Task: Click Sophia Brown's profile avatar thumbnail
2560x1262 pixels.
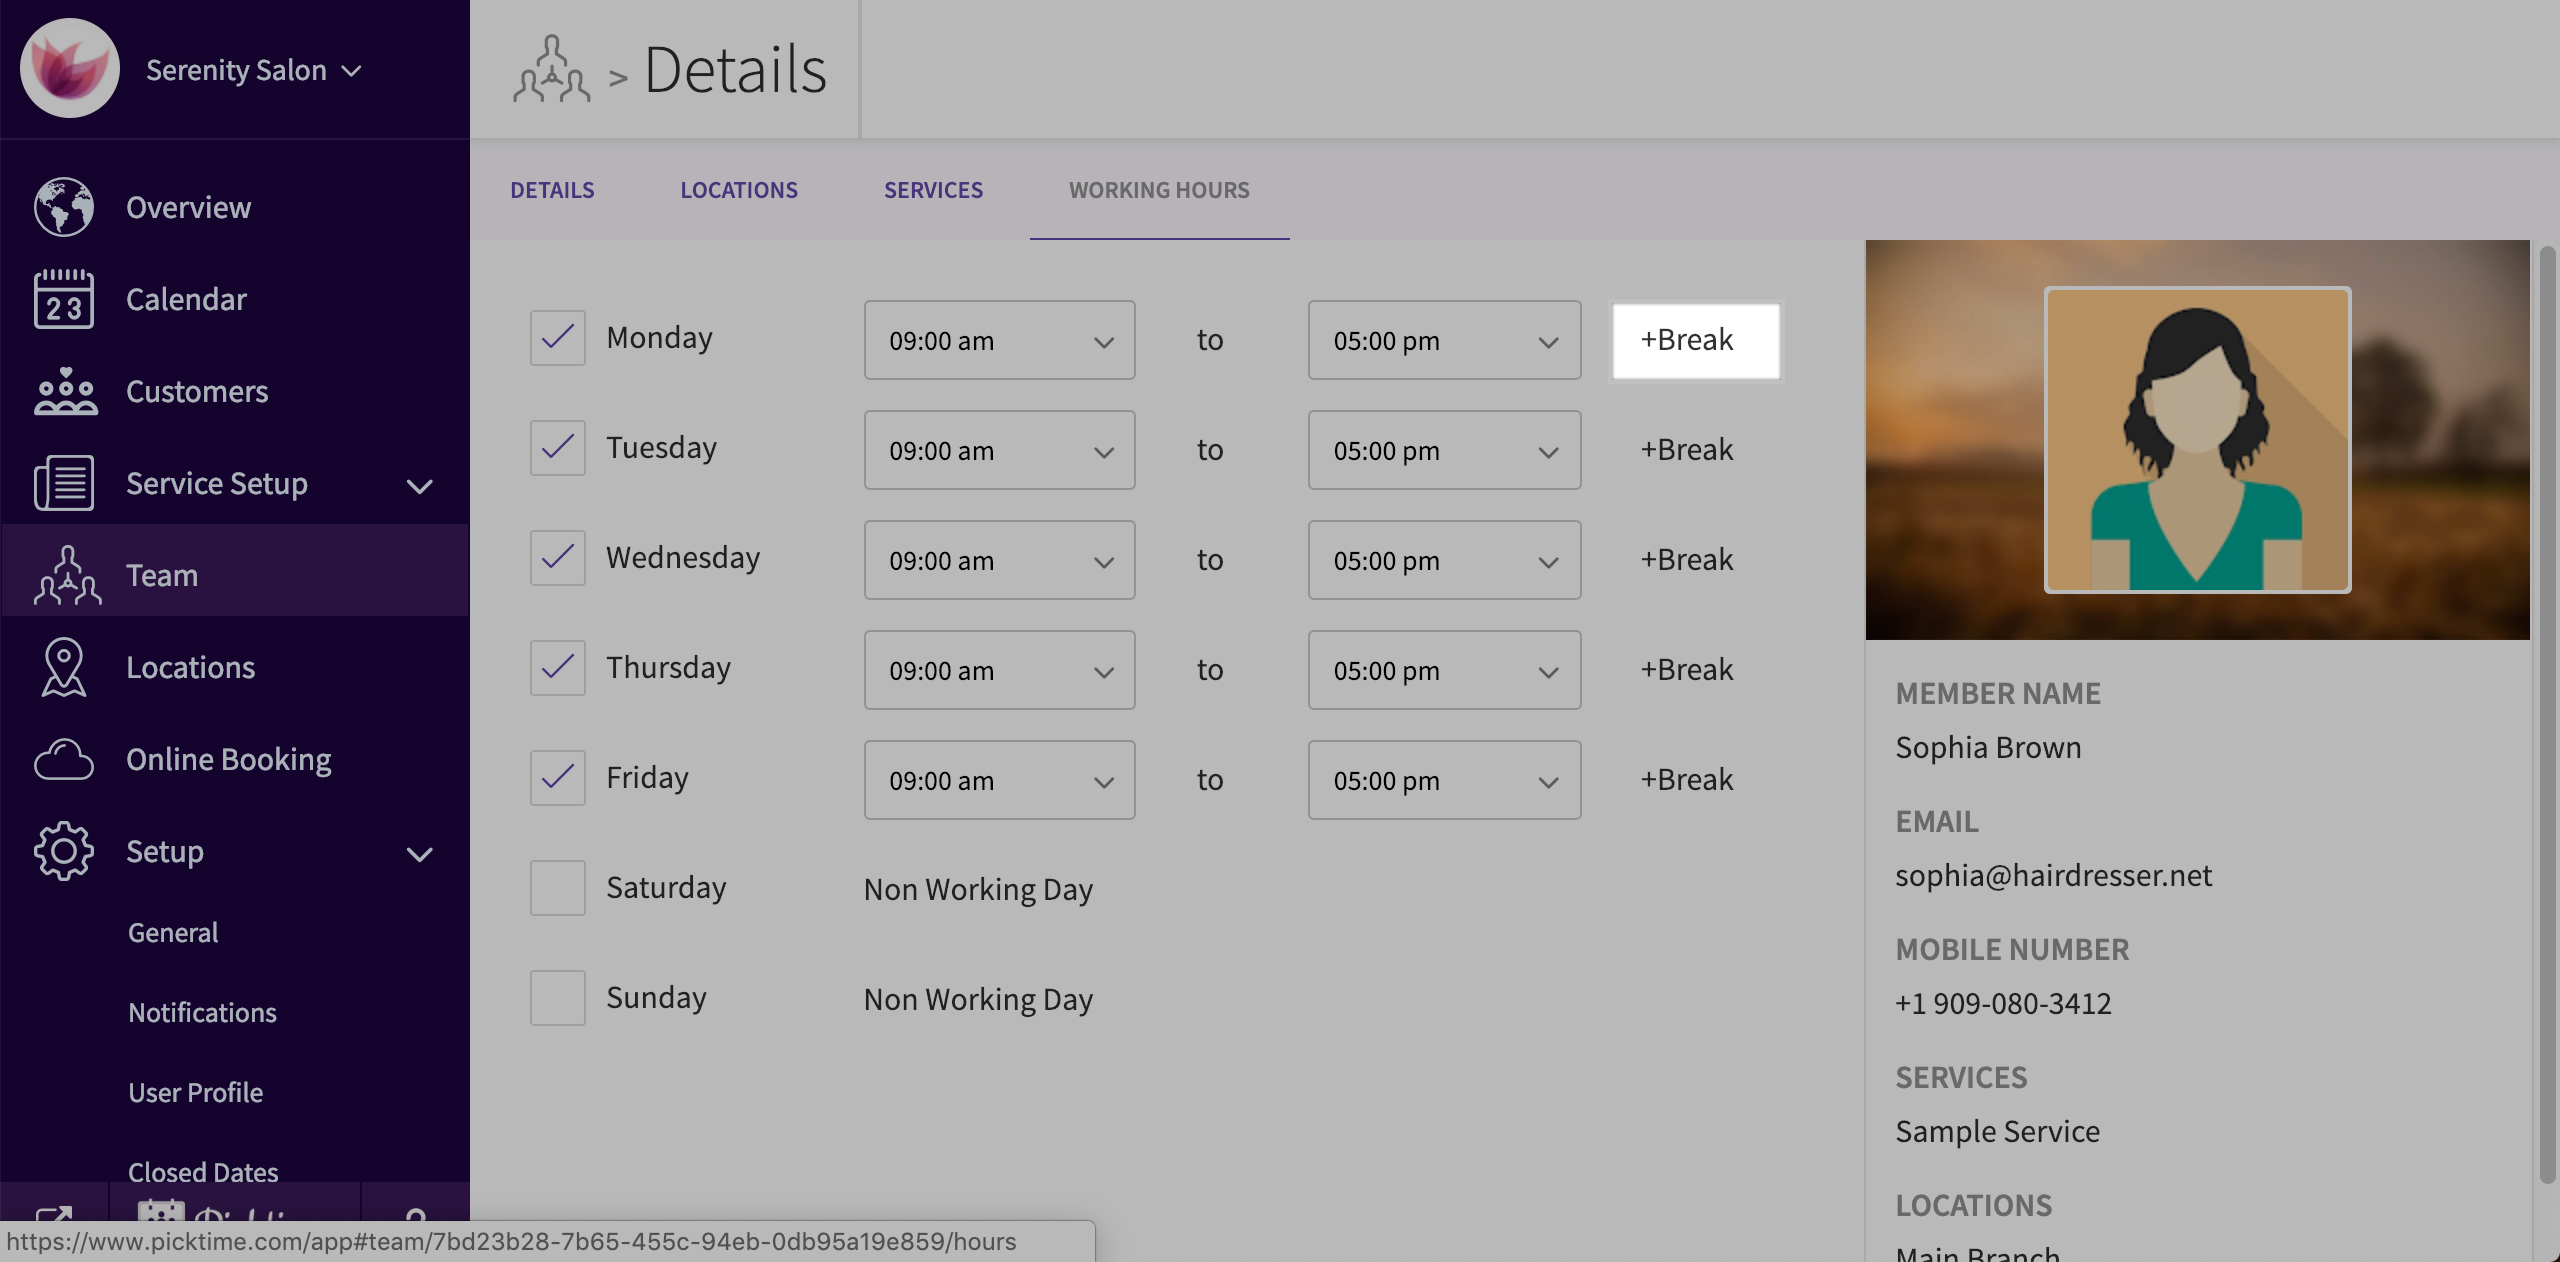Action: point(2197,440)
